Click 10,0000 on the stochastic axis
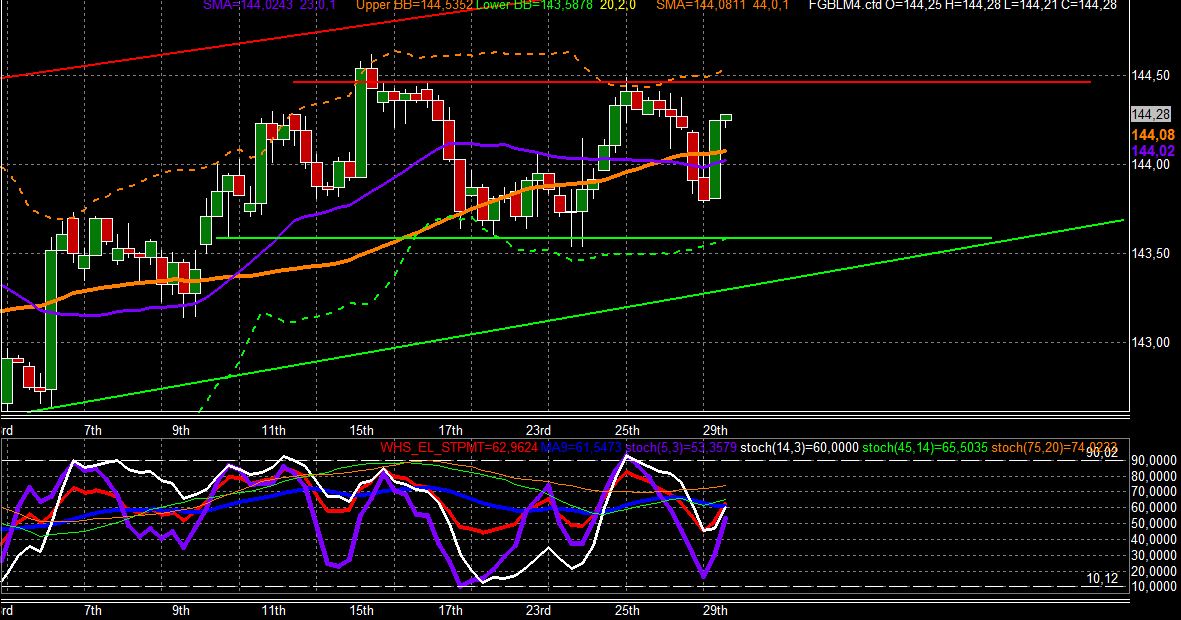 coord(1154,586)
